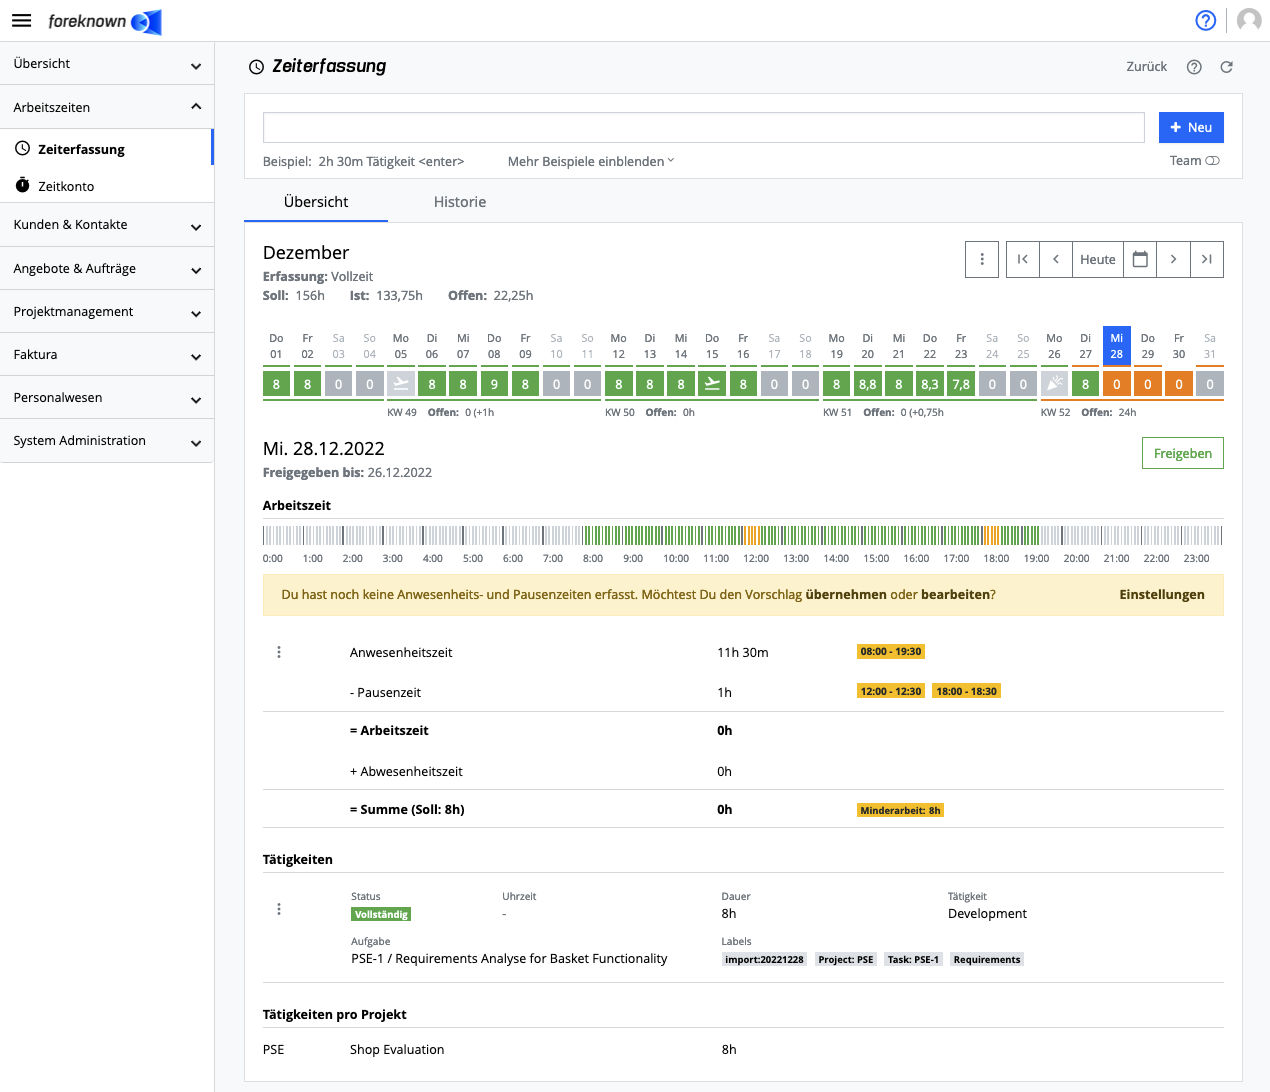Select the holiday party icon day Mo 26
This screenshot has width=1270, height=1092.
point(1054,383)
